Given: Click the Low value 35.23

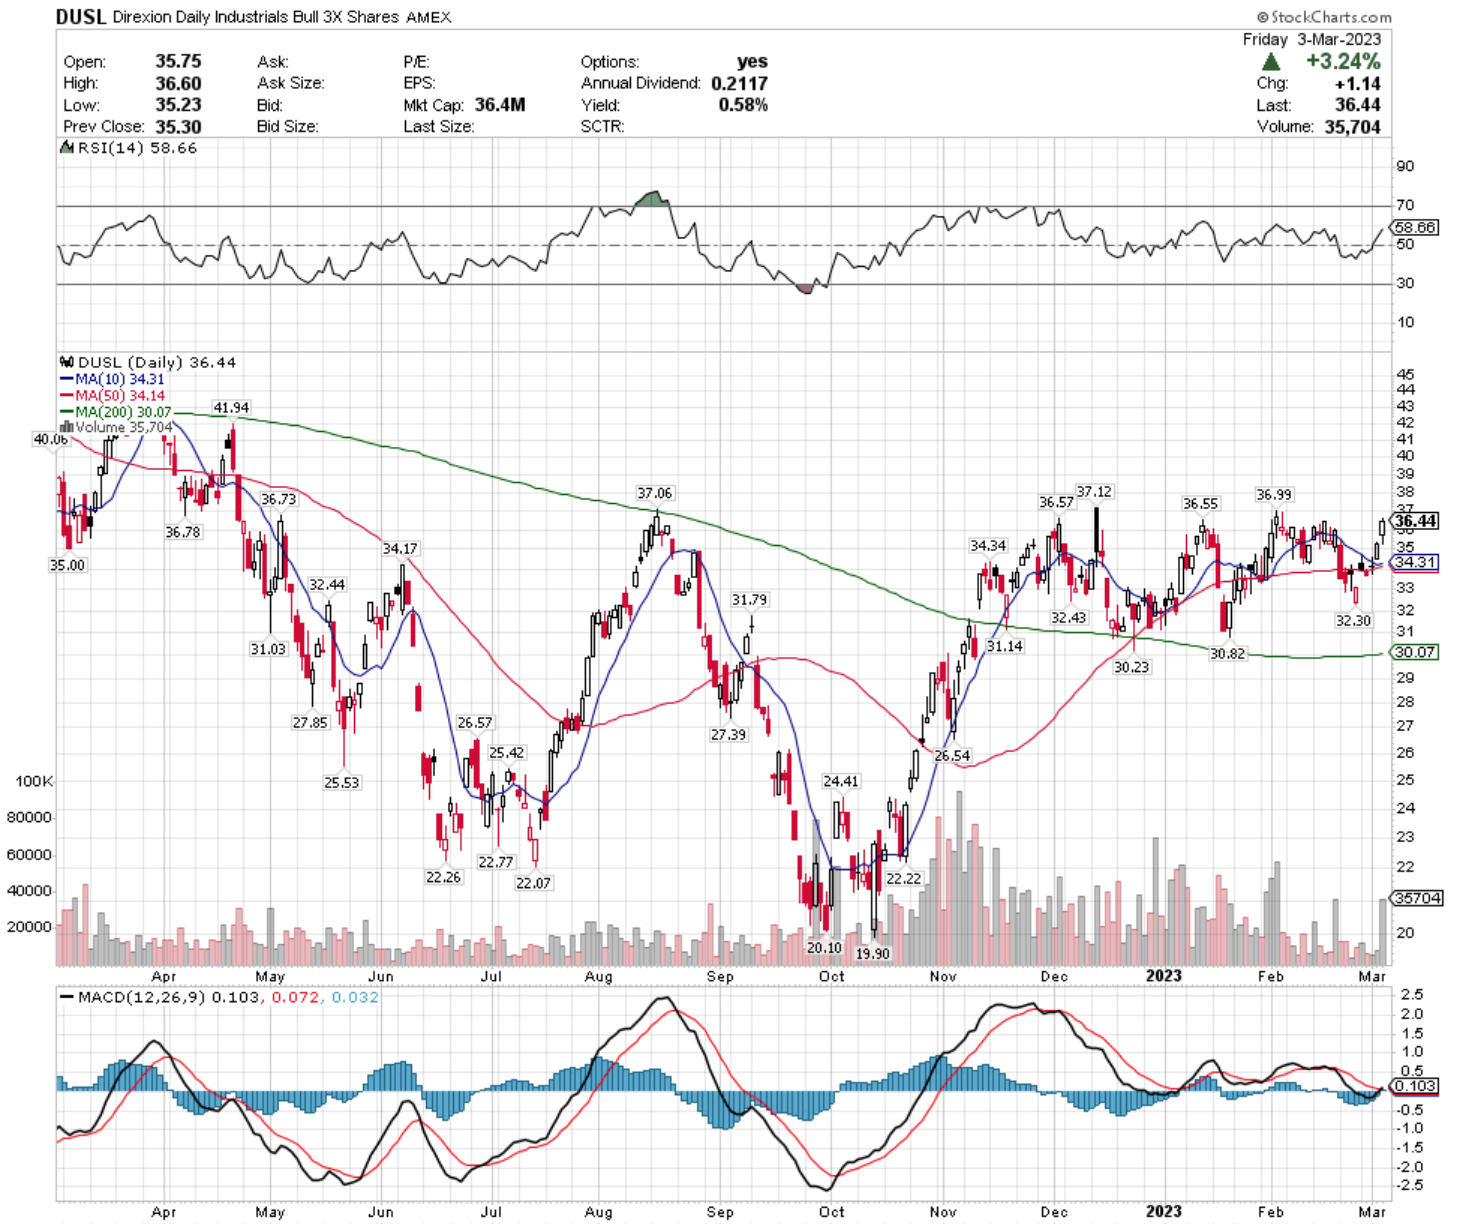Looking at the screenshot, I should point(178,105).
